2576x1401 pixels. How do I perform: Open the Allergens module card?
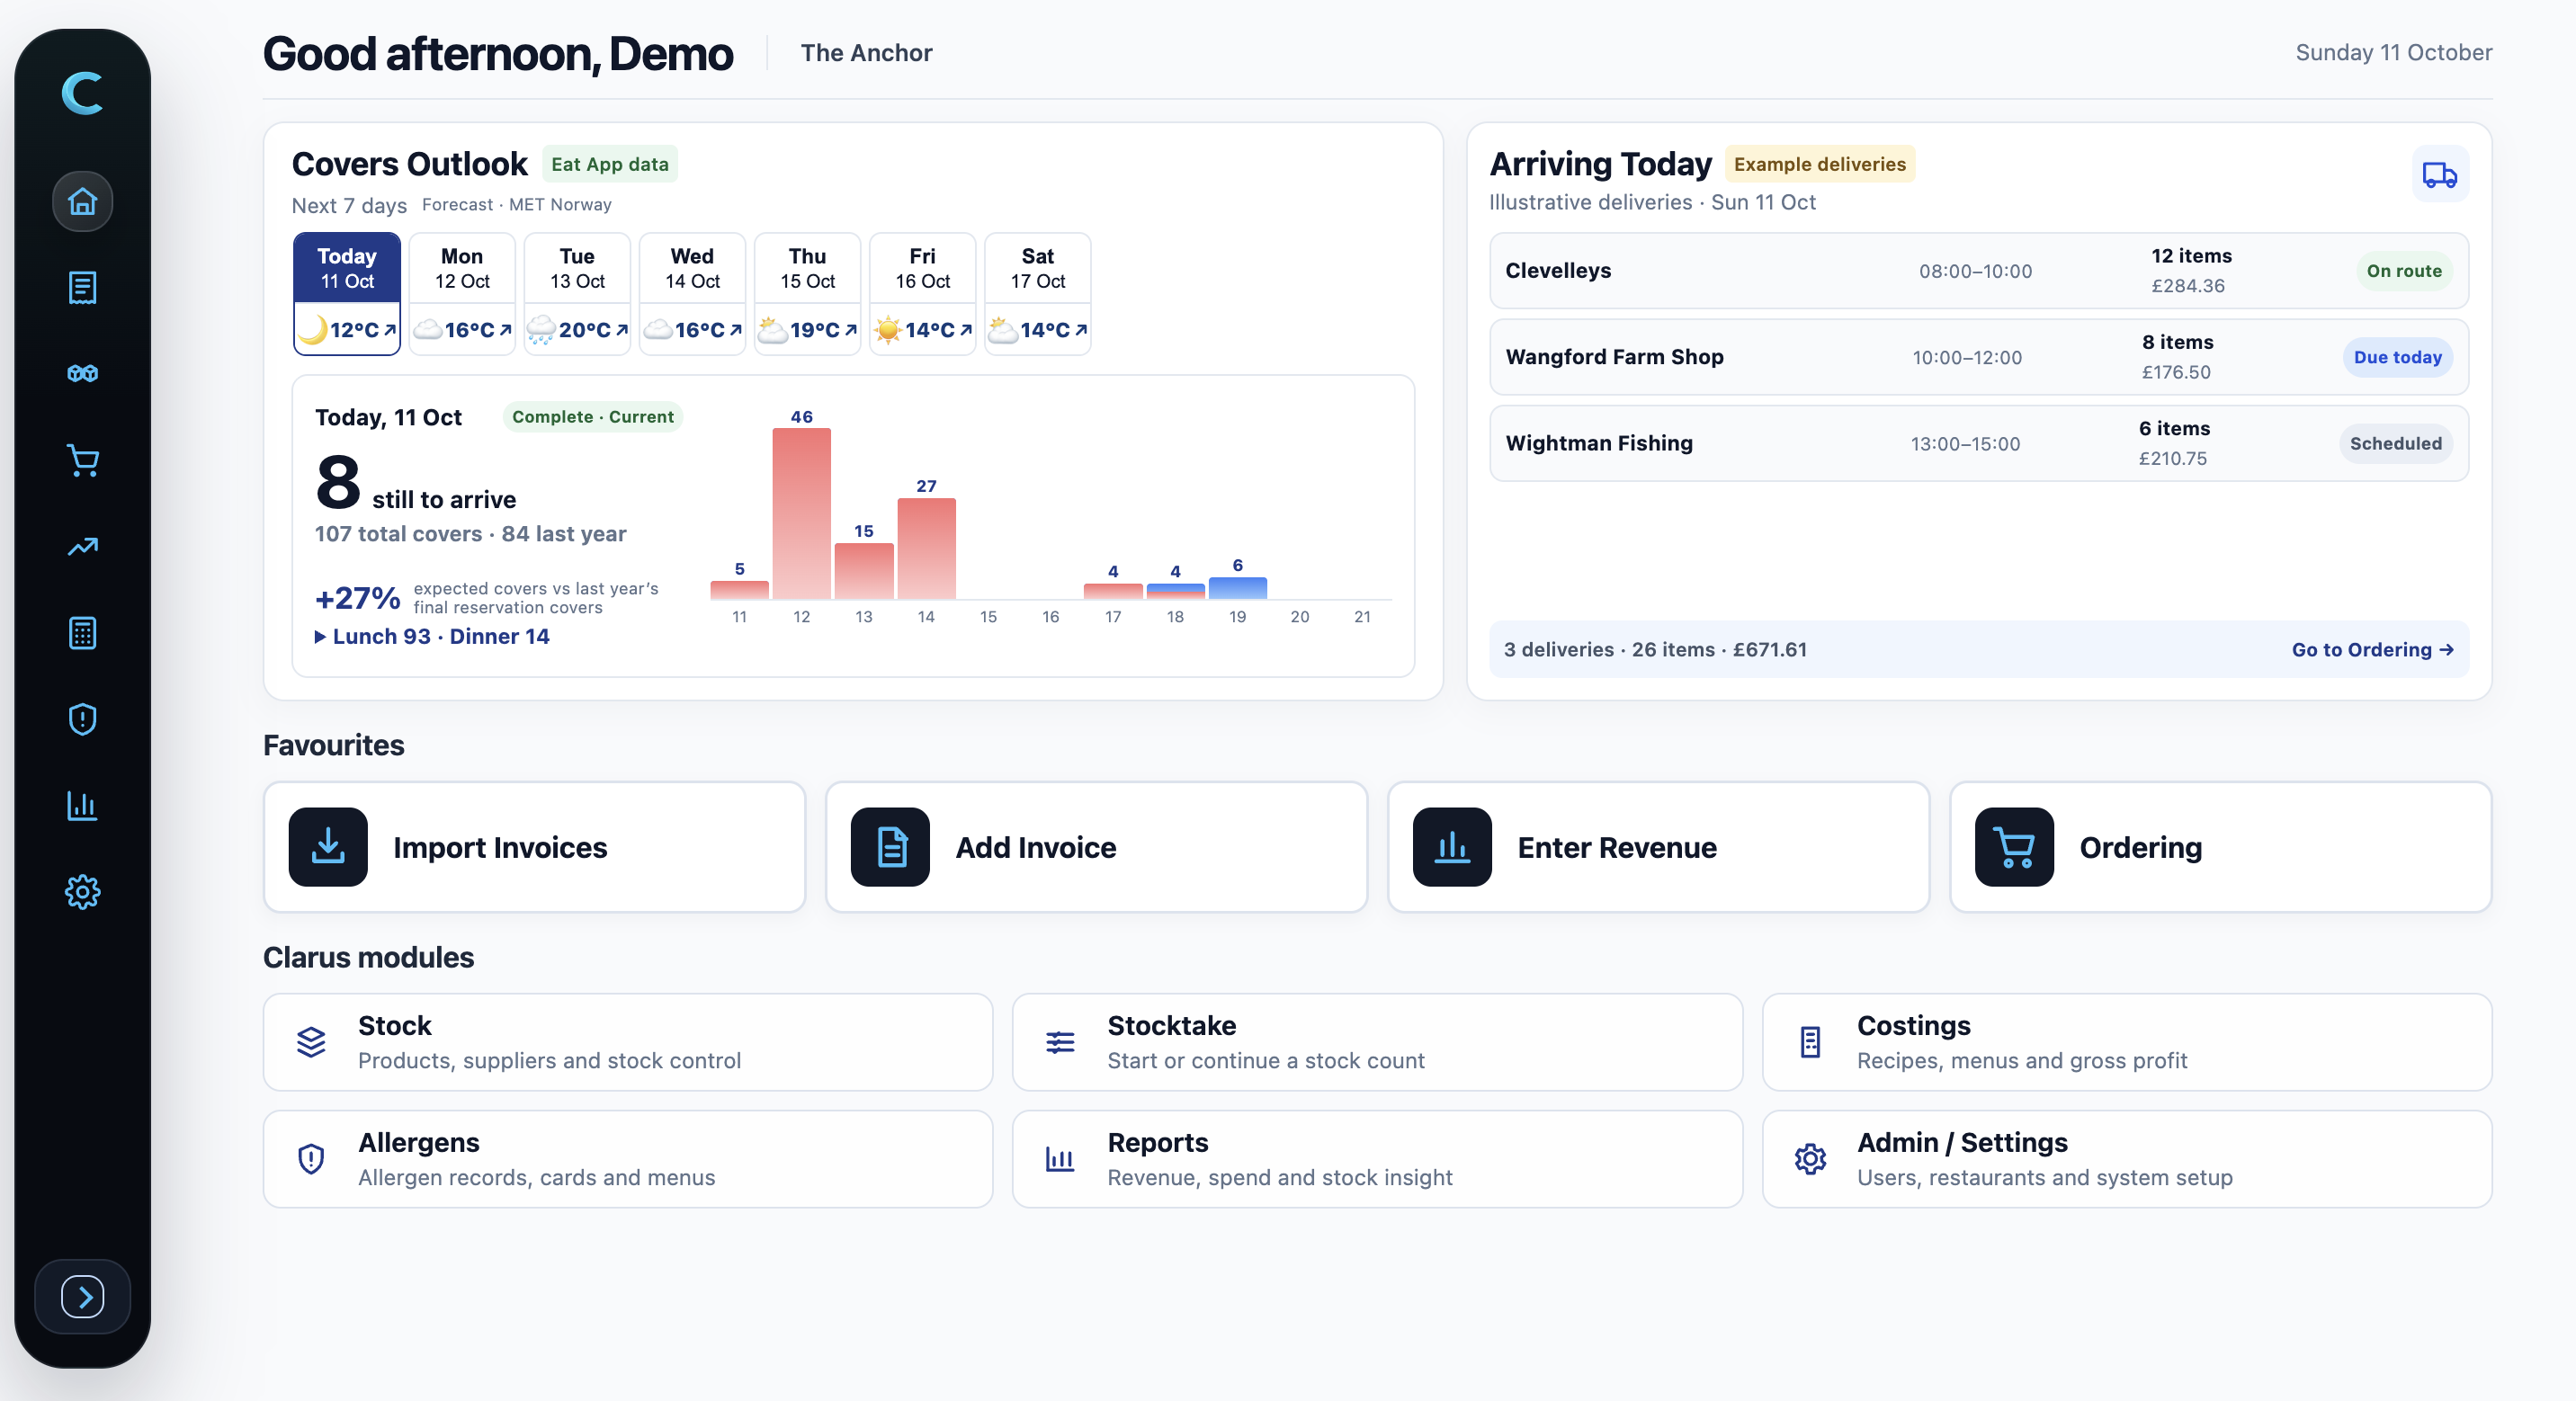pos(628,1159)
